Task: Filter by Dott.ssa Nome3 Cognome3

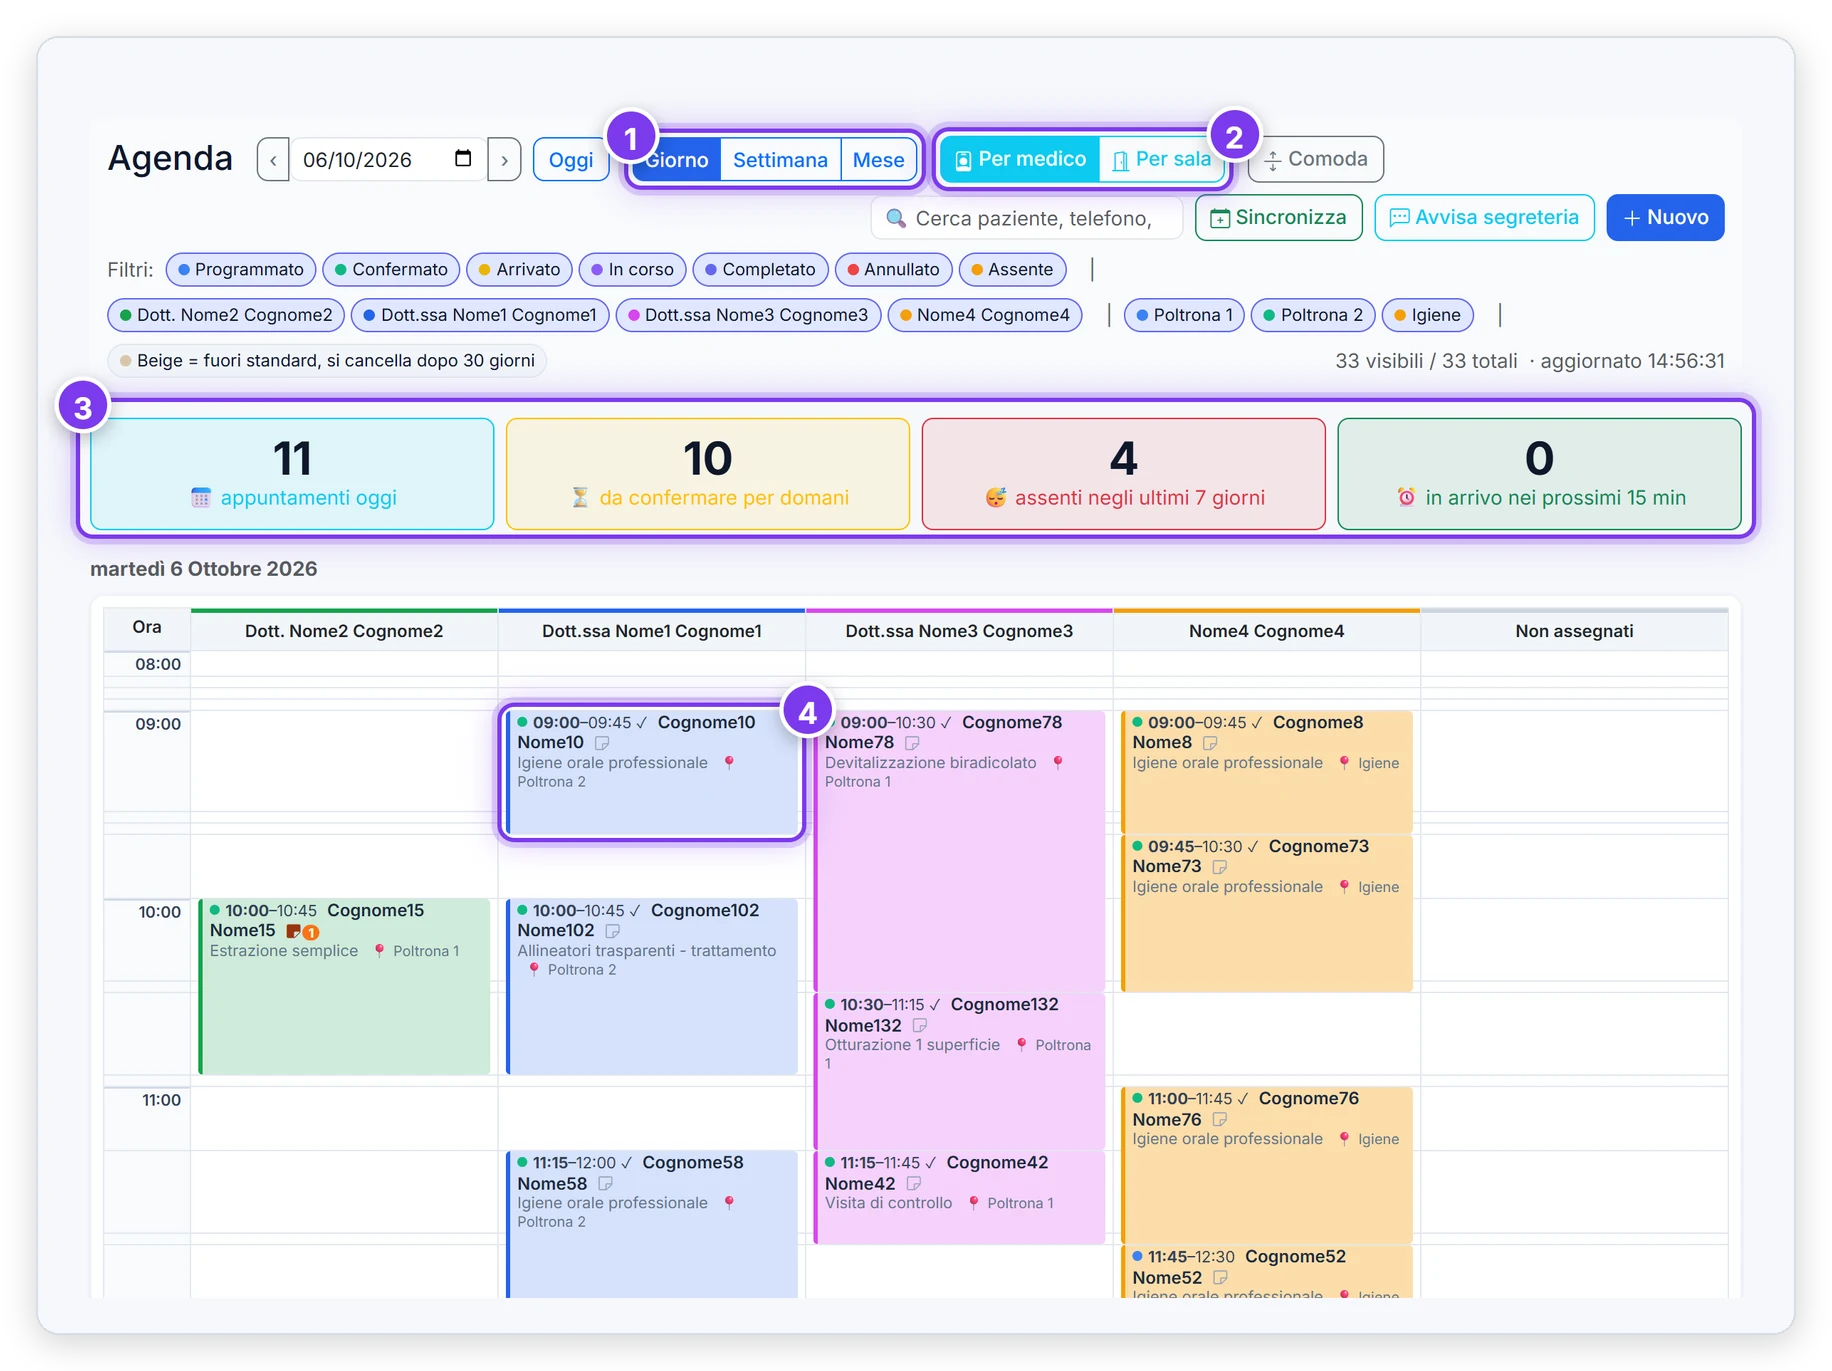Action: coord(748,315)
